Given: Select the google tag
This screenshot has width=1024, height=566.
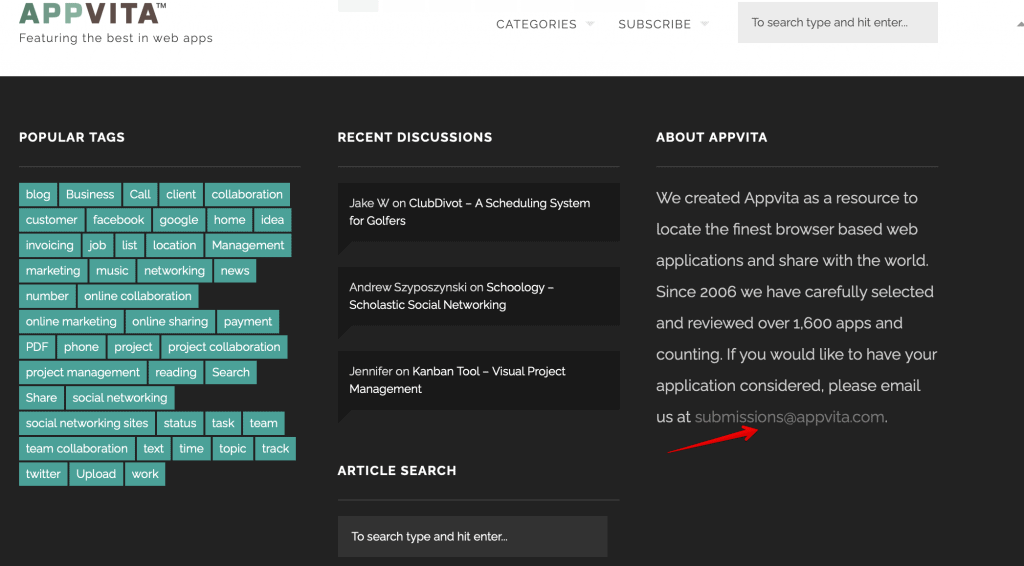Looking at the screenshot, I should click(179, 220).
